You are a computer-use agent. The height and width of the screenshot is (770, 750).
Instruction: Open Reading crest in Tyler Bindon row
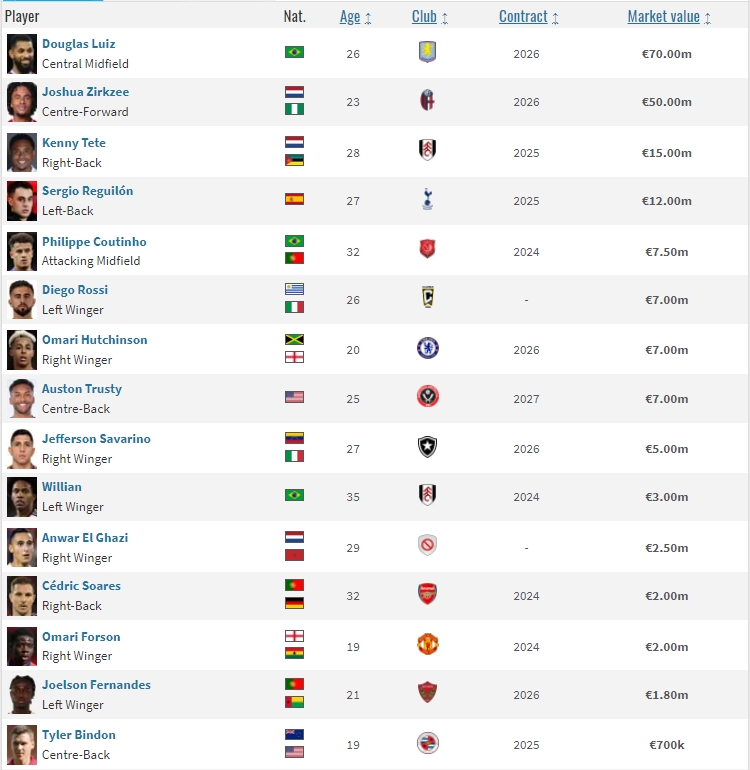point(428,744)
